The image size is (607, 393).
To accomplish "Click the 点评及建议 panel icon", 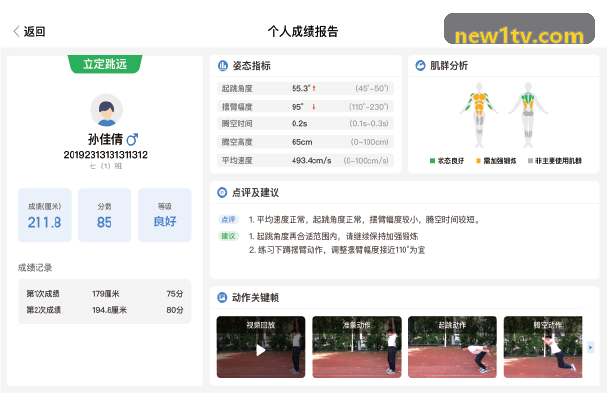I will point(222,192).
